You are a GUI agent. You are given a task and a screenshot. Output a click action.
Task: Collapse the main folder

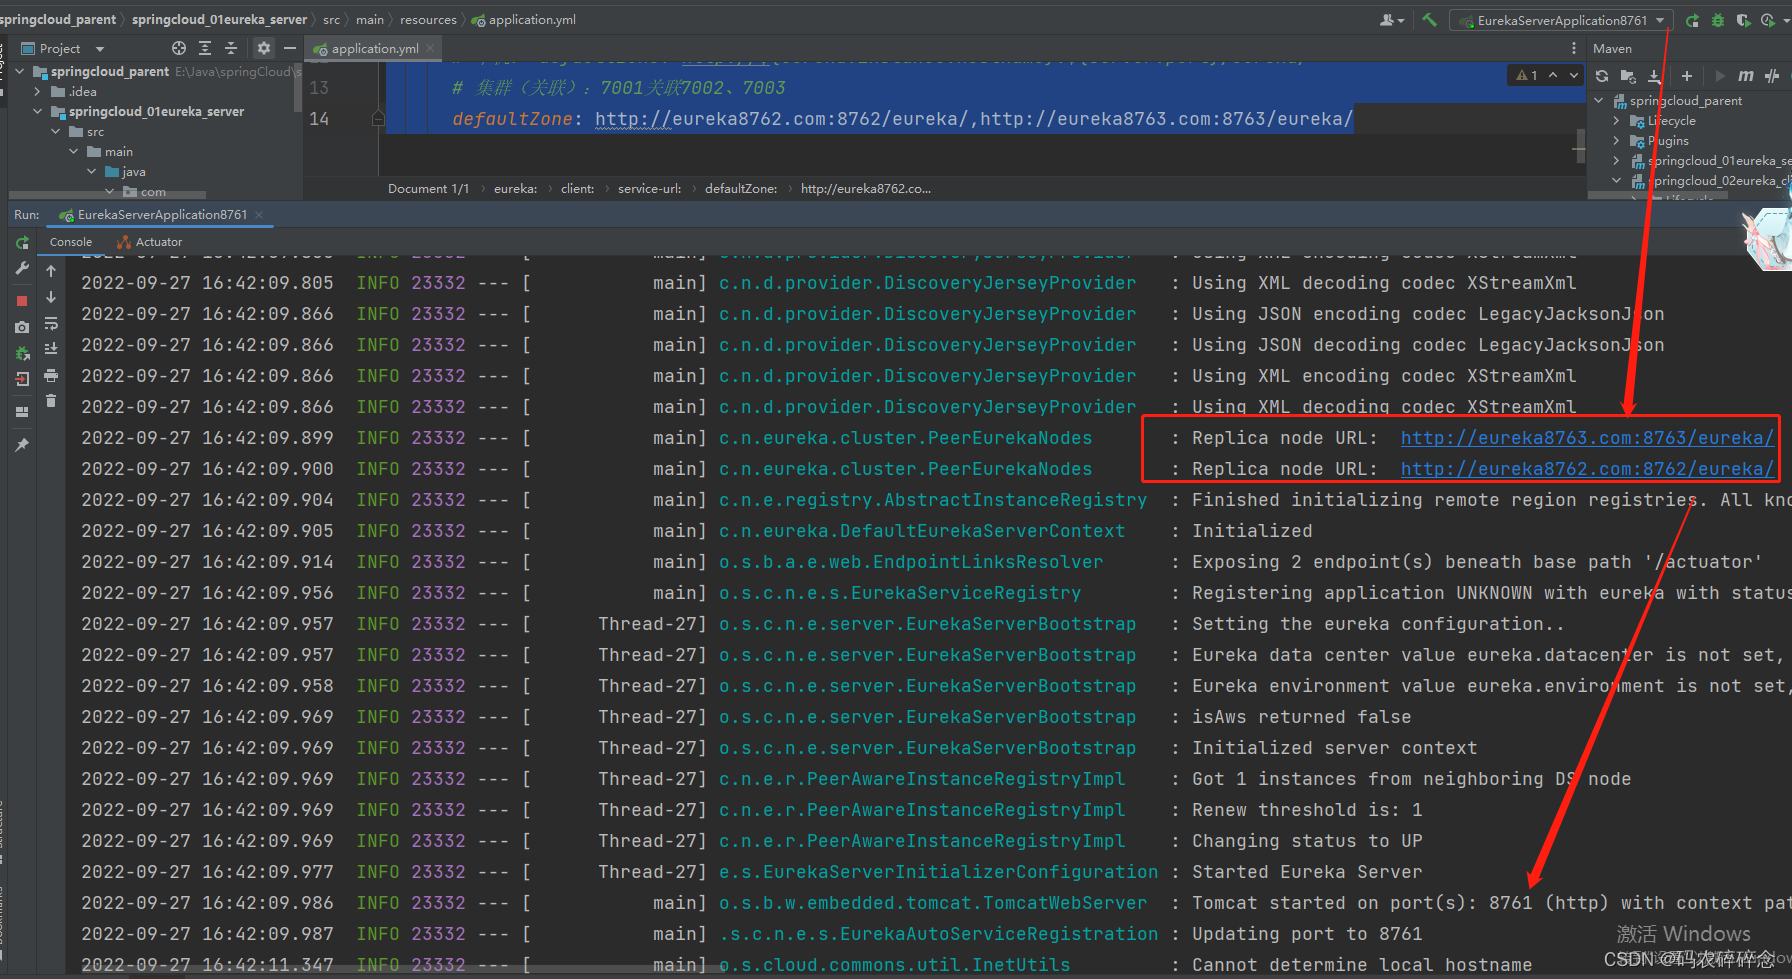point(74,152)
